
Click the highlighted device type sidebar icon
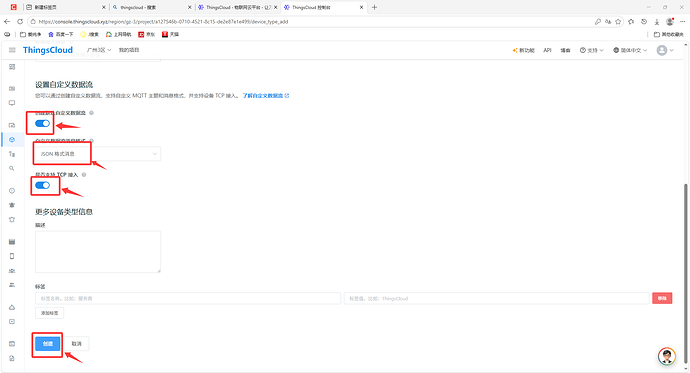(12, 139)
